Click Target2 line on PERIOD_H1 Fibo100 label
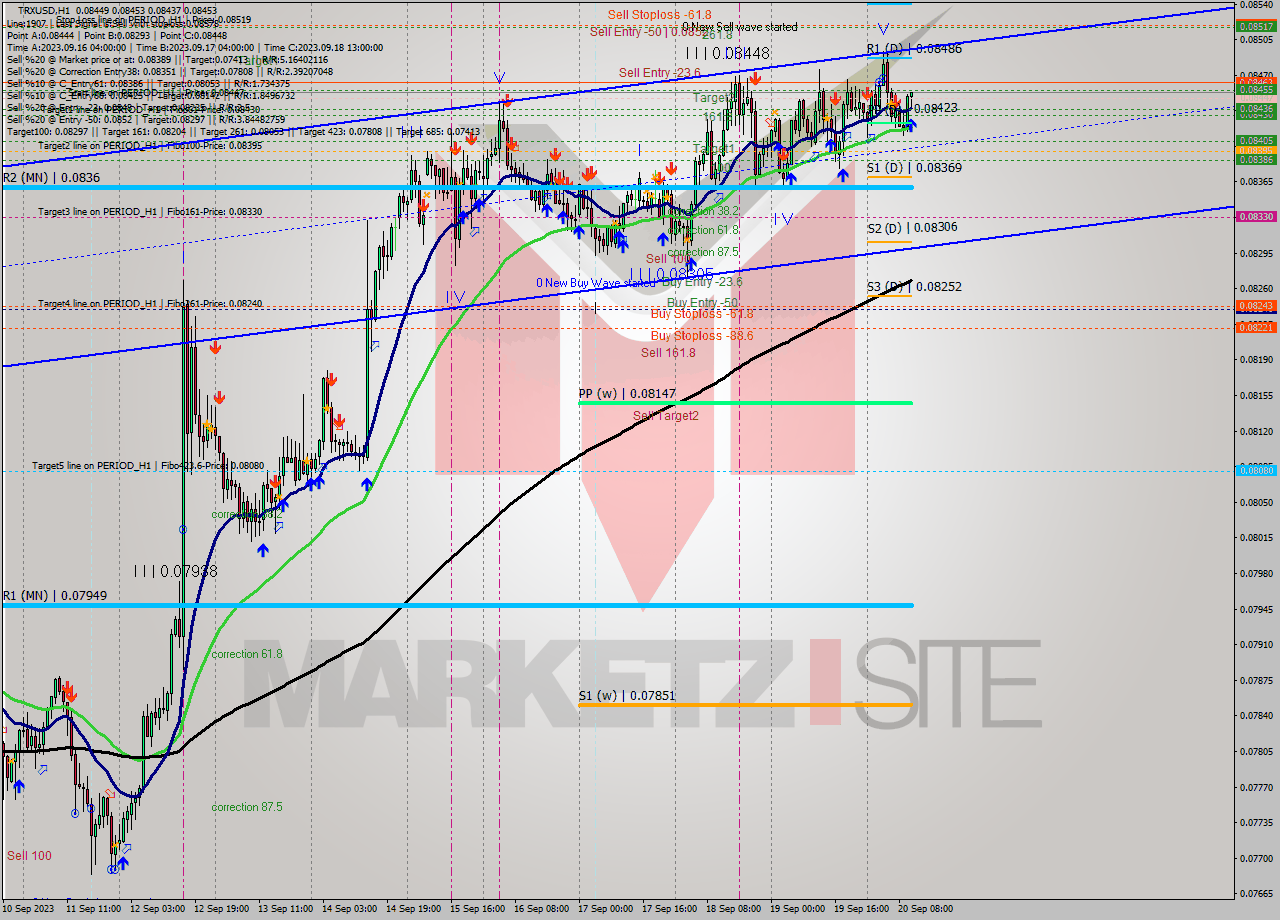This screenshot has width=1280, height=920. pyautogui.click(x=150, y=146)
